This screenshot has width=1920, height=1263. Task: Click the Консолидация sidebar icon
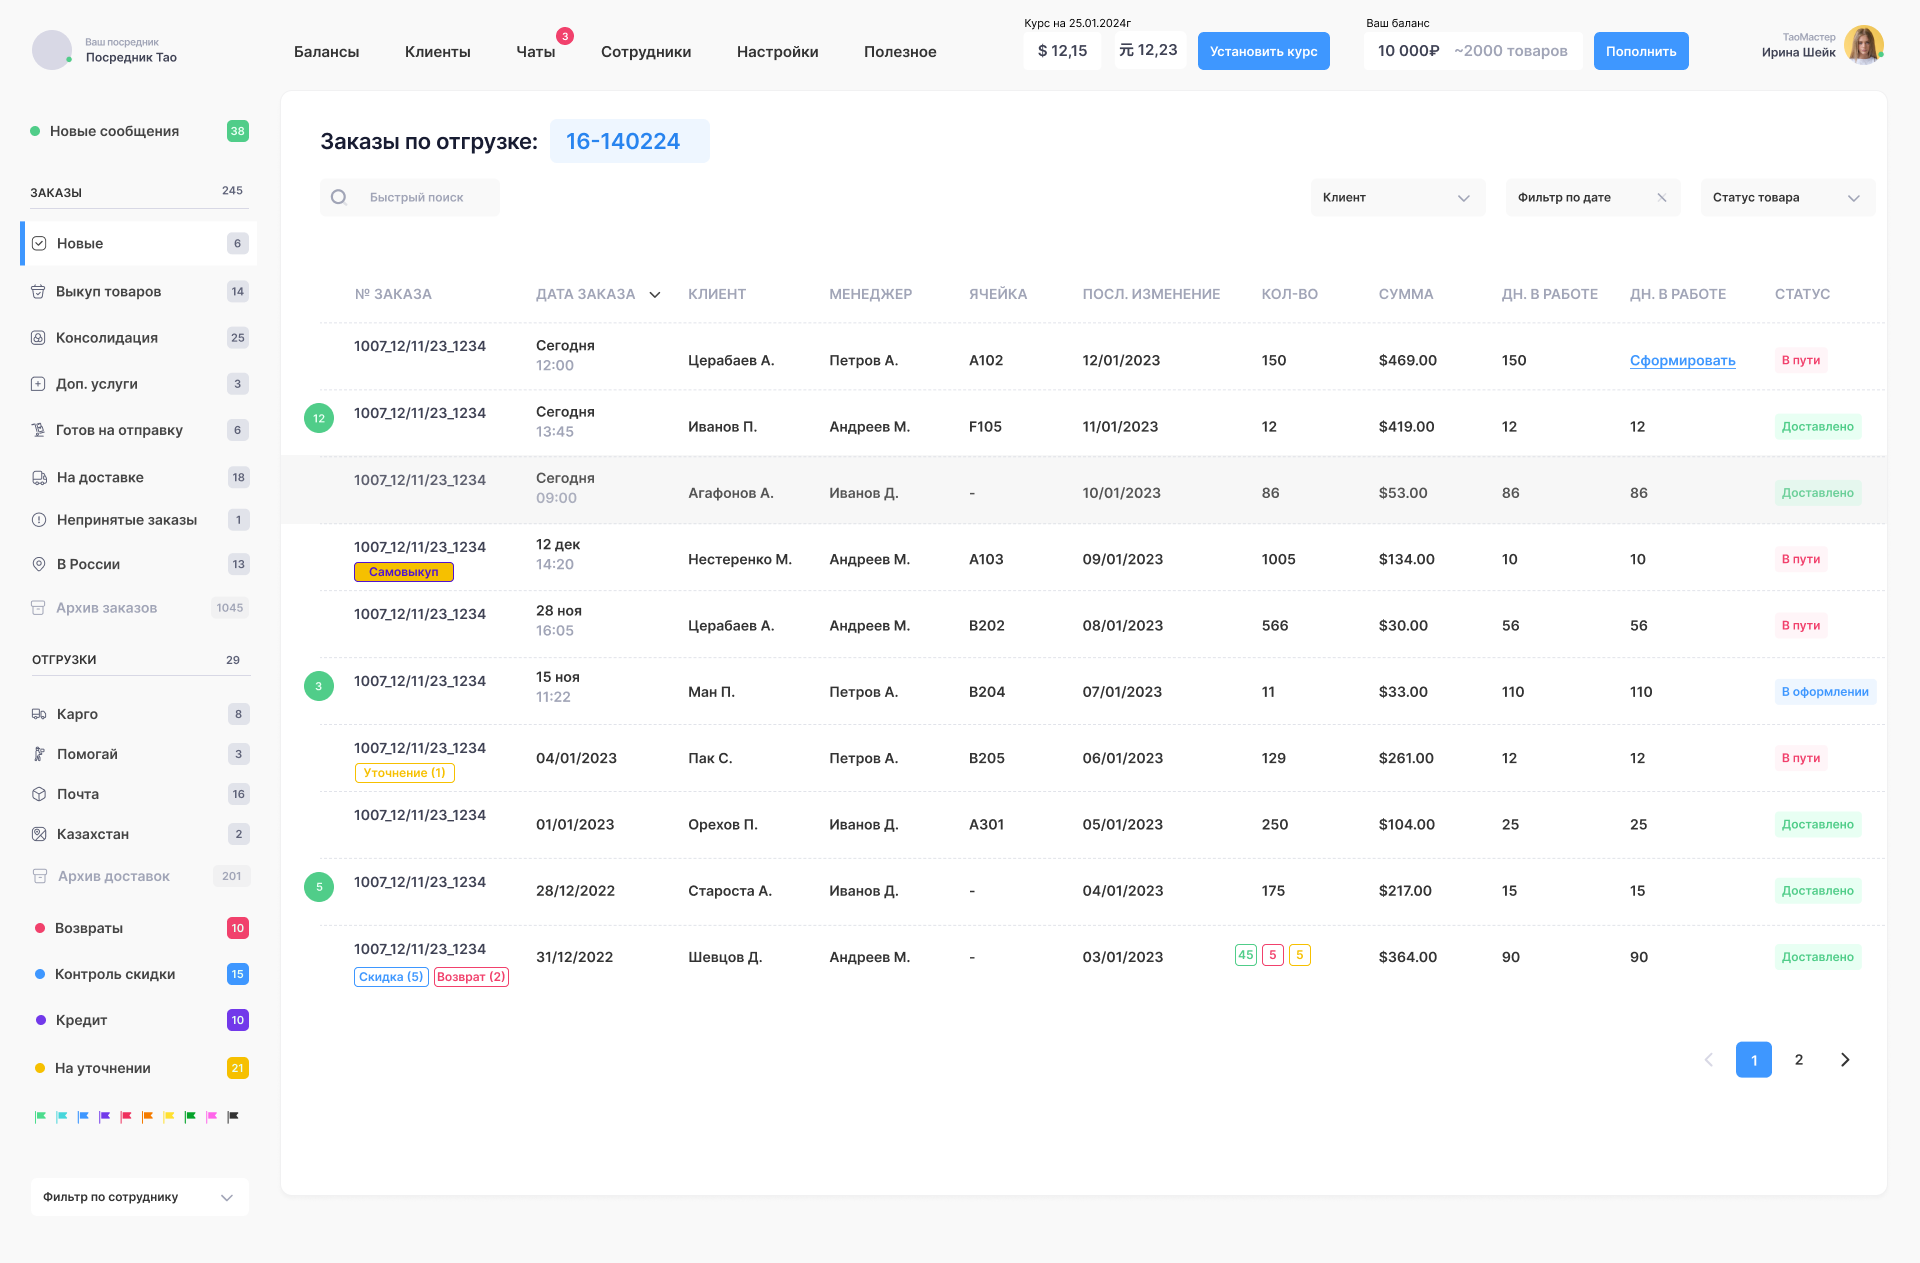pyautogui.click(x=38, y=338)
